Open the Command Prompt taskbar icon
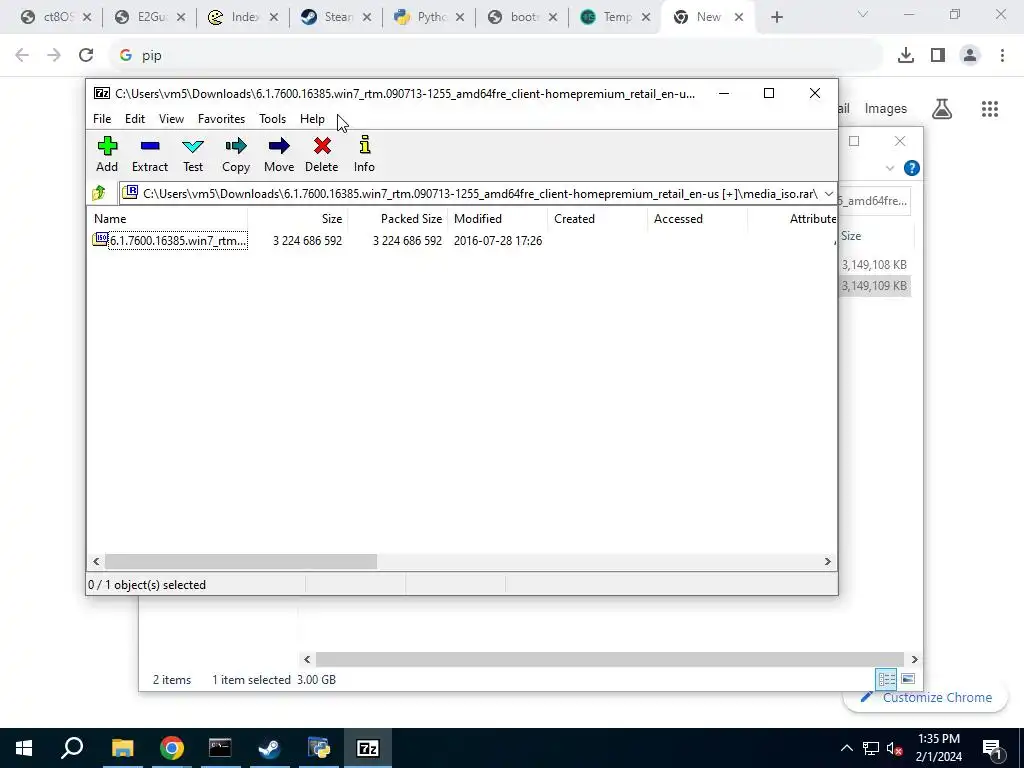Viewport: 1024px width, 768px height. click(x=220, y=748)
